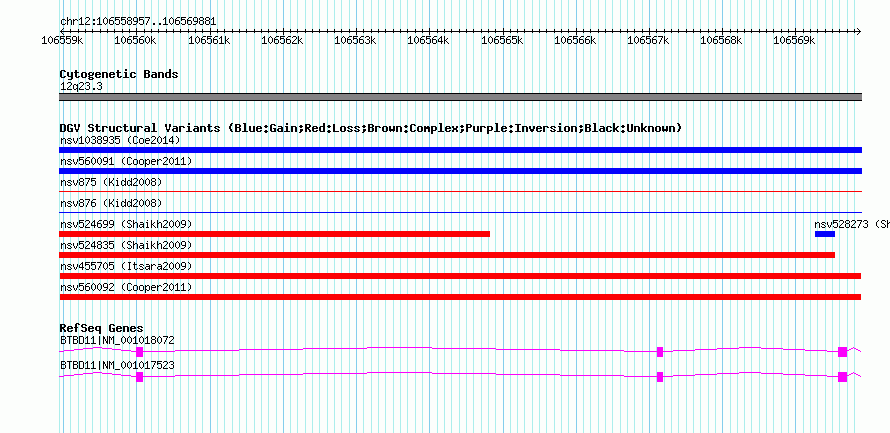
Task: Click the 106560k ruler label
Action: click(136, 40)
